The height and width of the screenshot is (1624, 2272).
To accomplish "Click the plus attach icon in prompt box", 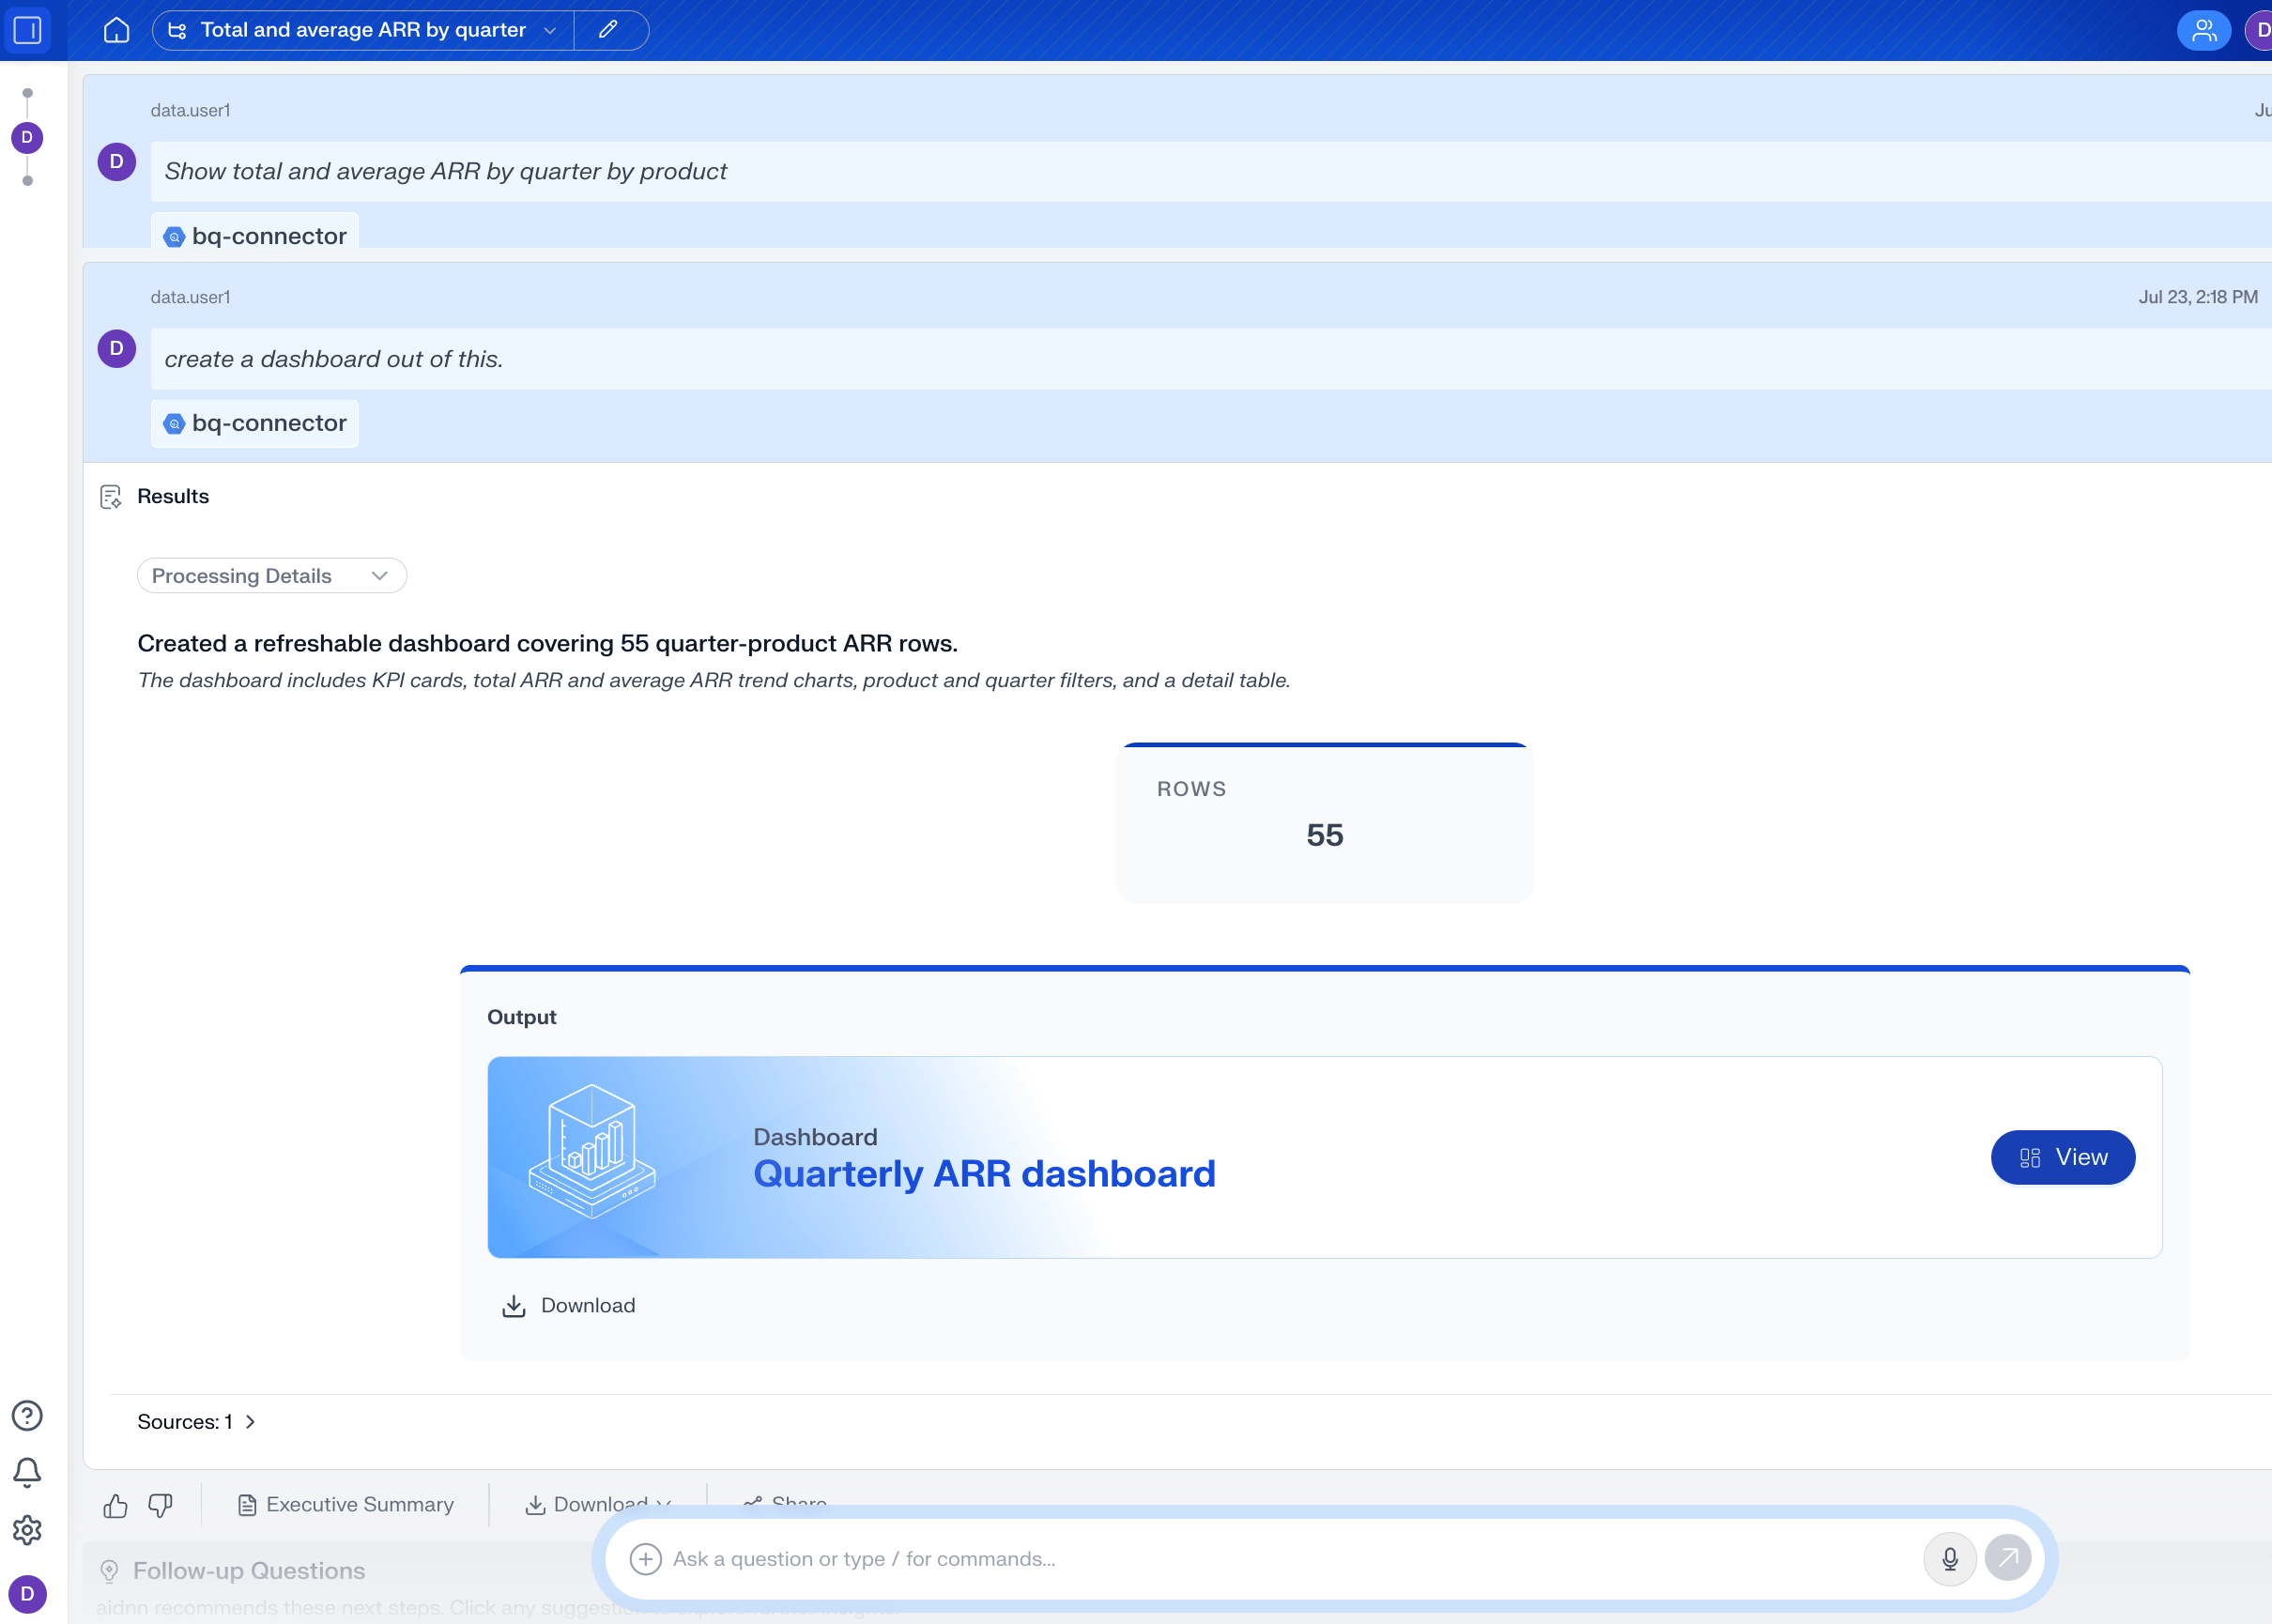I will tap(646, 1559).
